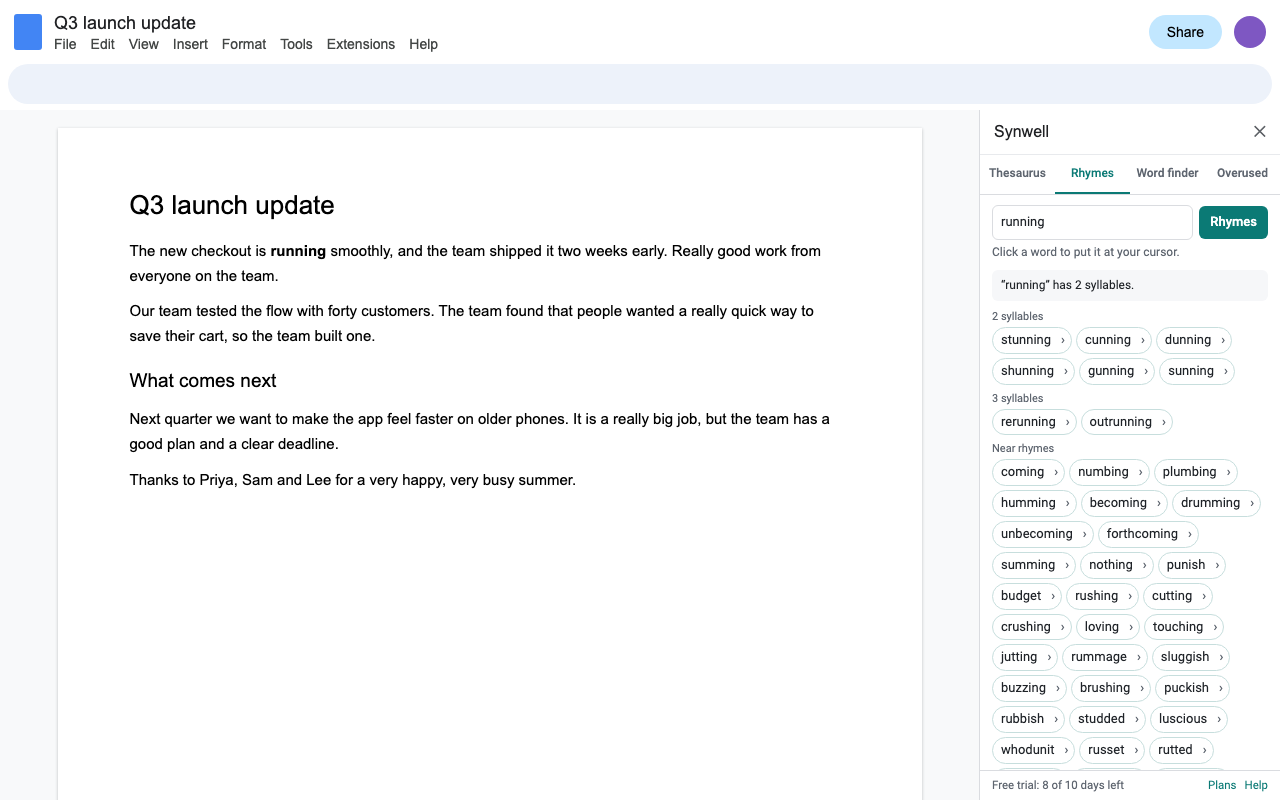Open the File menu
The image size is (1280, 800).
(x=65, y=44)
